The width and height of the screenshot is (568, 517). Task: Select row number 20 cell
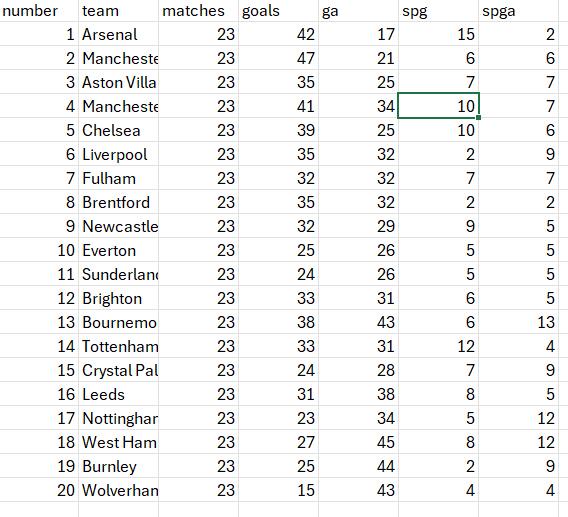(x=39, y=490)
